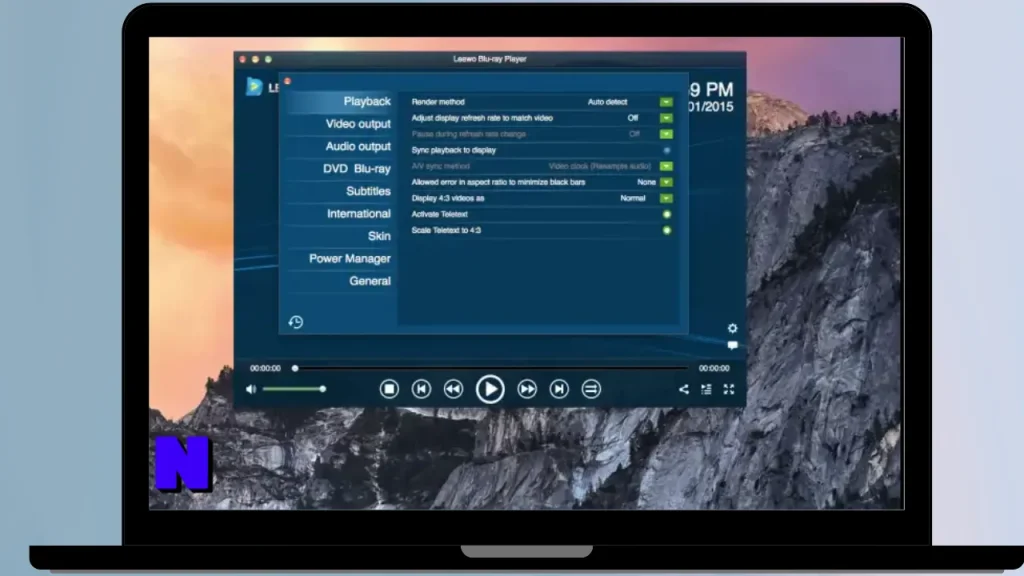Expand Adjust display refresh rate dropdown
The height and width of the screenshot is (576, 1024).
point(666,118)
